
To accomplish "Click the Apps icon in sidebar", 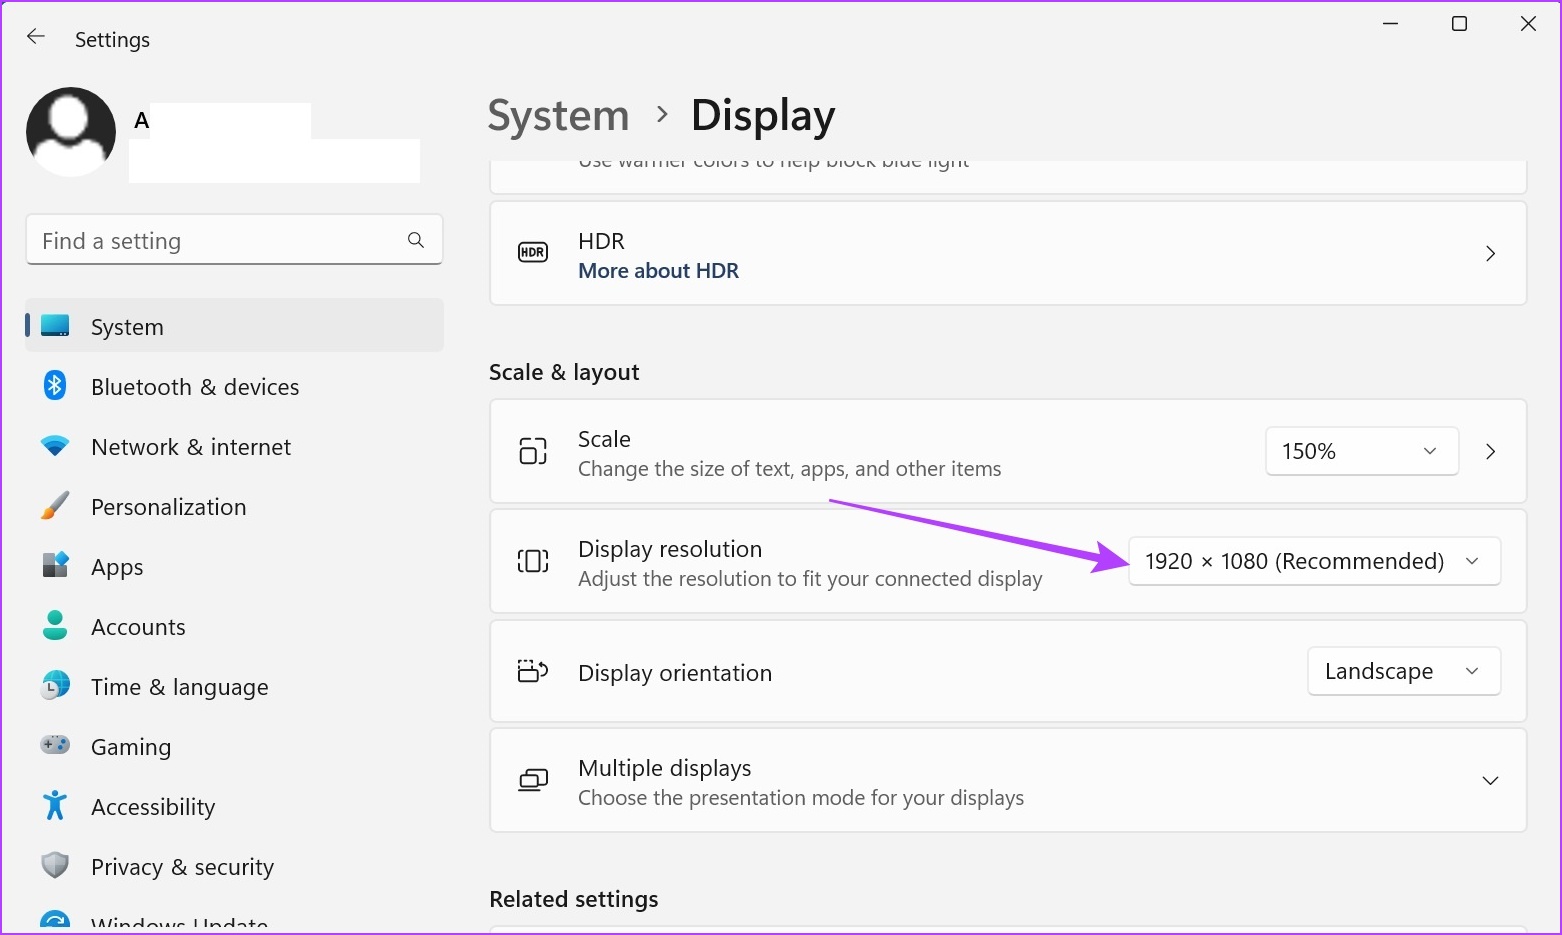I will [x=55, y=566].
